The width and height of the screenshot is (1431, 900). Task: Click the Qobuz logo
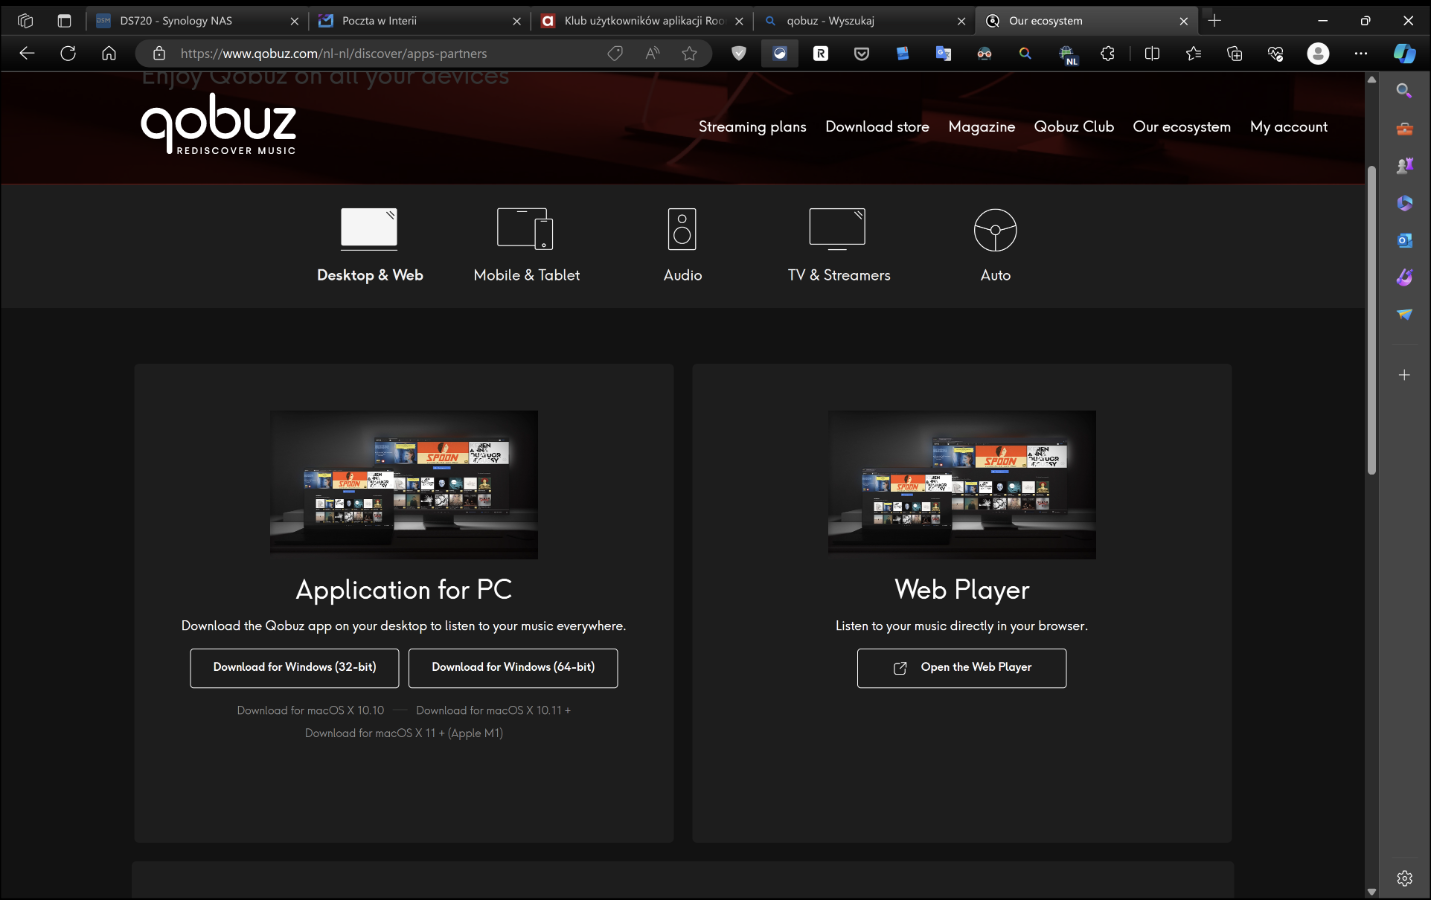[218, 124]
